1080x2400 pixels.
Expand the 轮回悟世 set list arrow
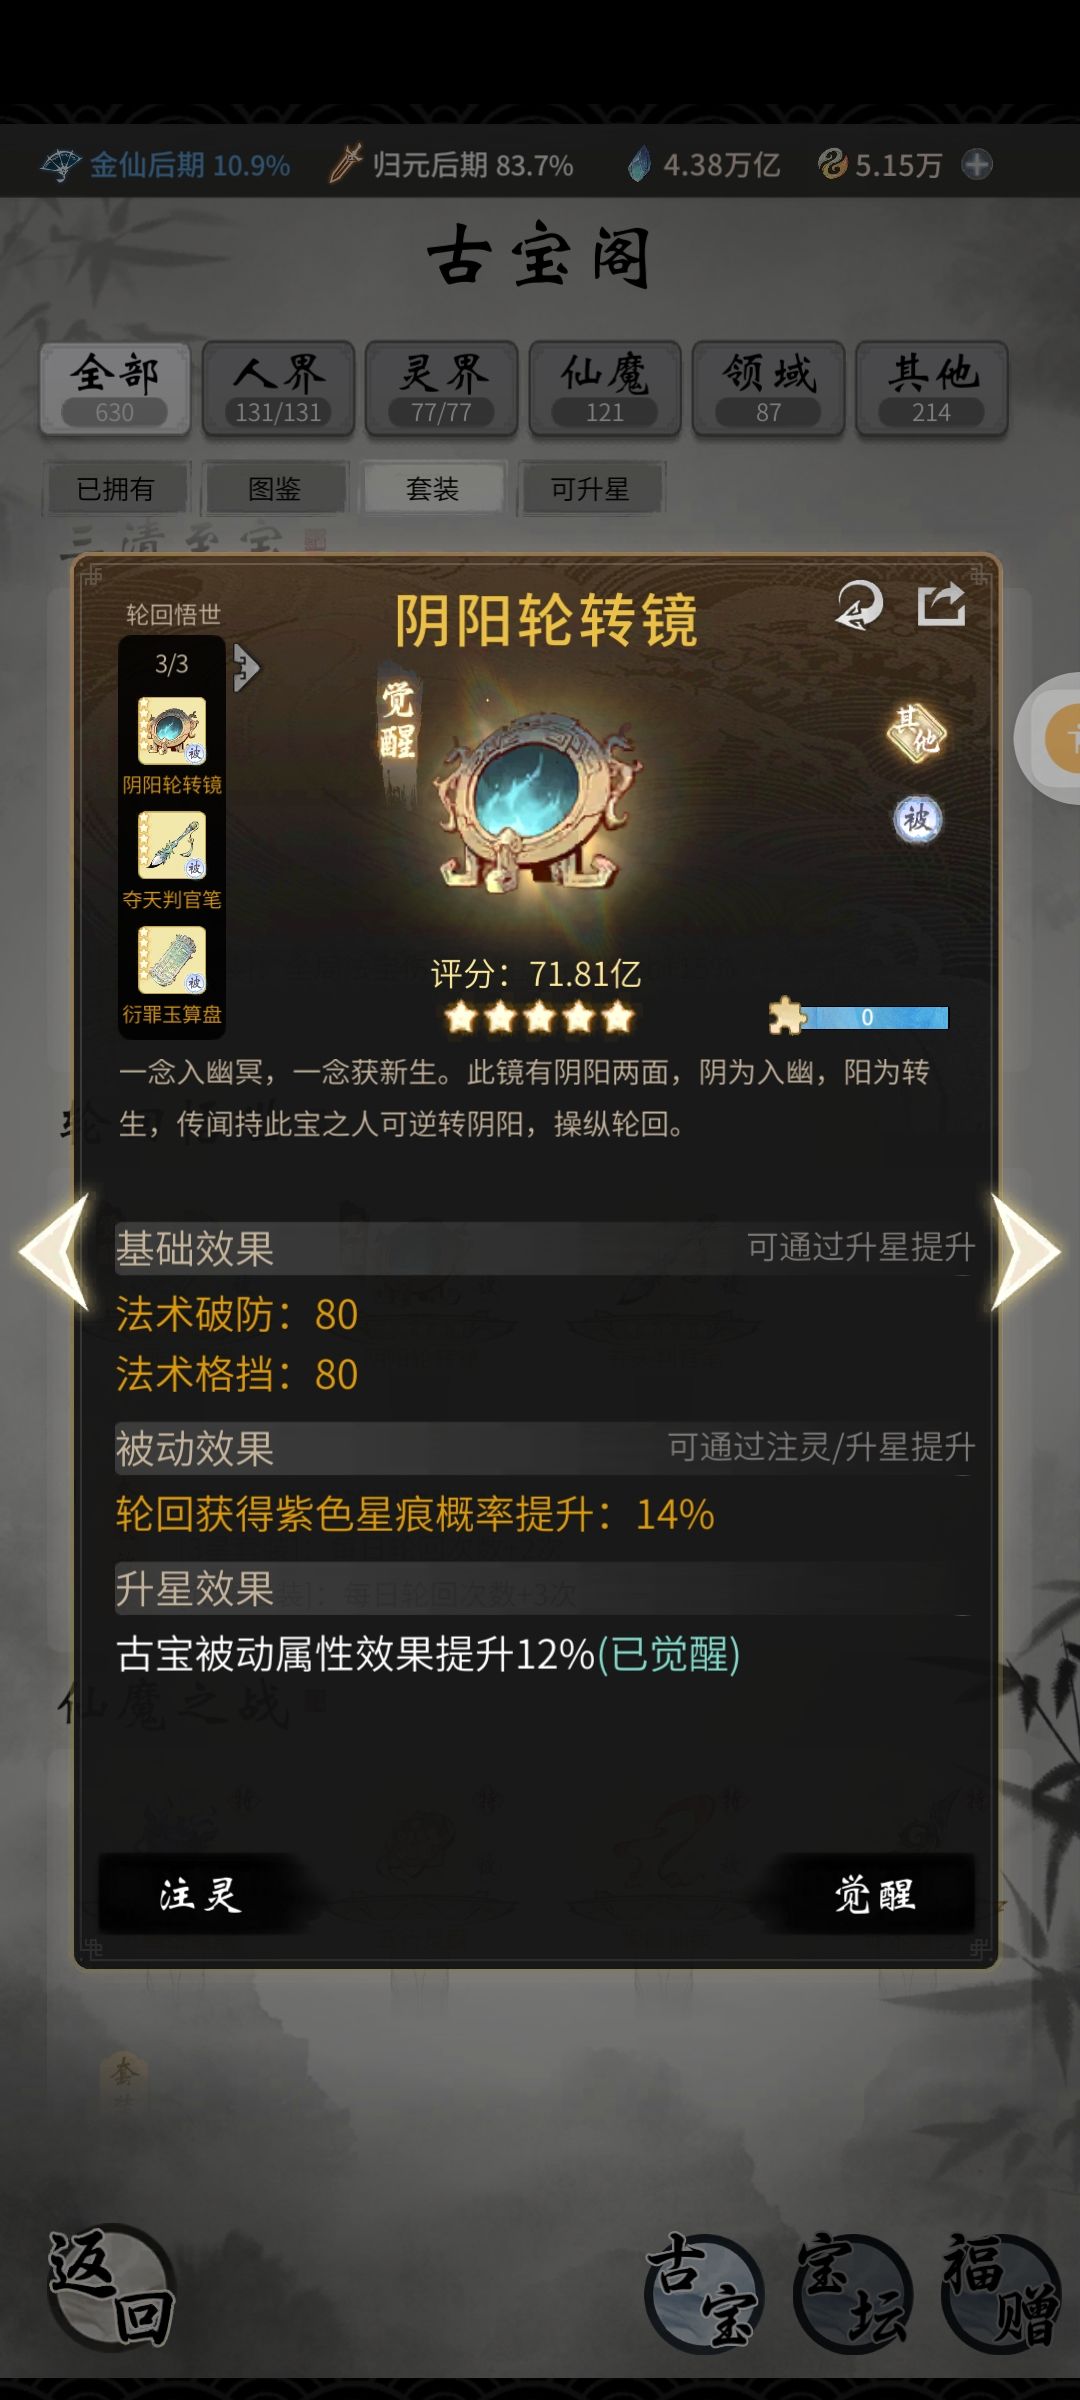pyautogui.click(x=246, y=667)
